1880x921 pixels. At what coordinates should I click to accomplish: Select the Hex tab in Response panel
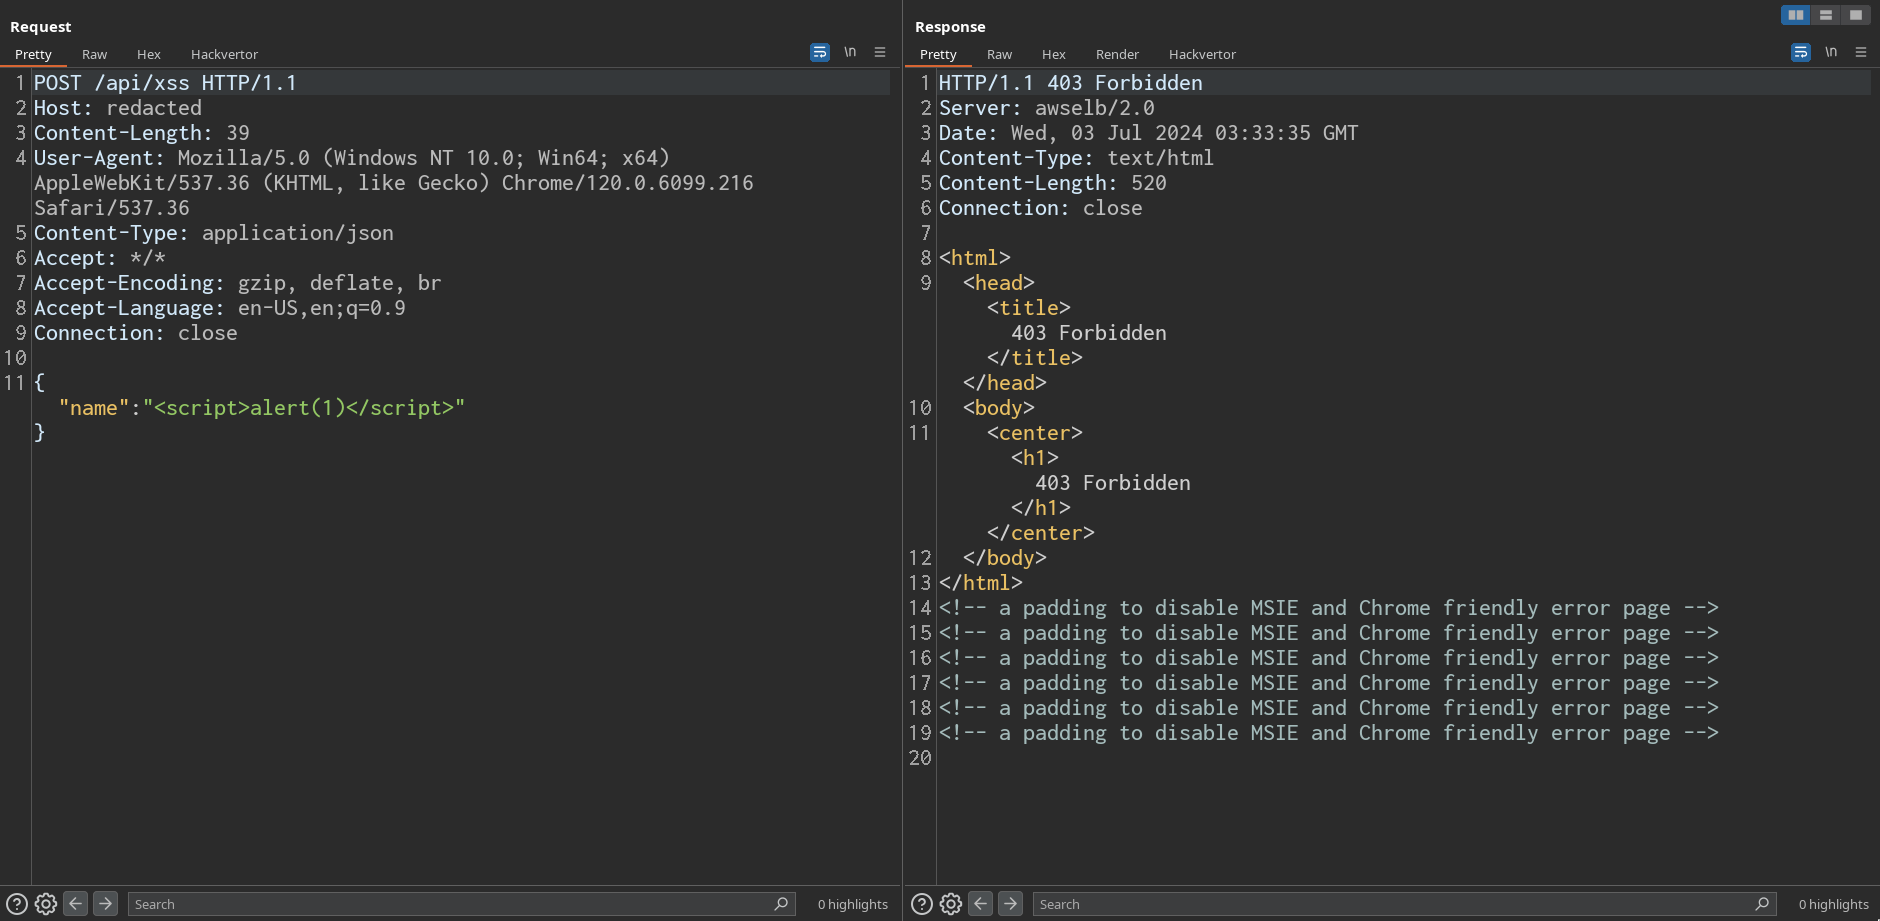point(1053,54)
